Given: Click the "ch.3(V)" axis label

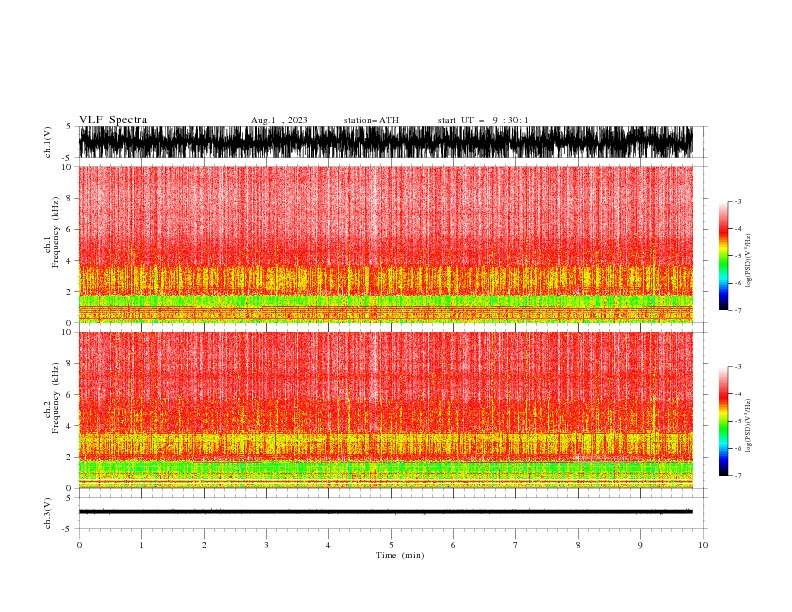Looking at the screenshot, I should pyautogui.click(x=48, y=514).
